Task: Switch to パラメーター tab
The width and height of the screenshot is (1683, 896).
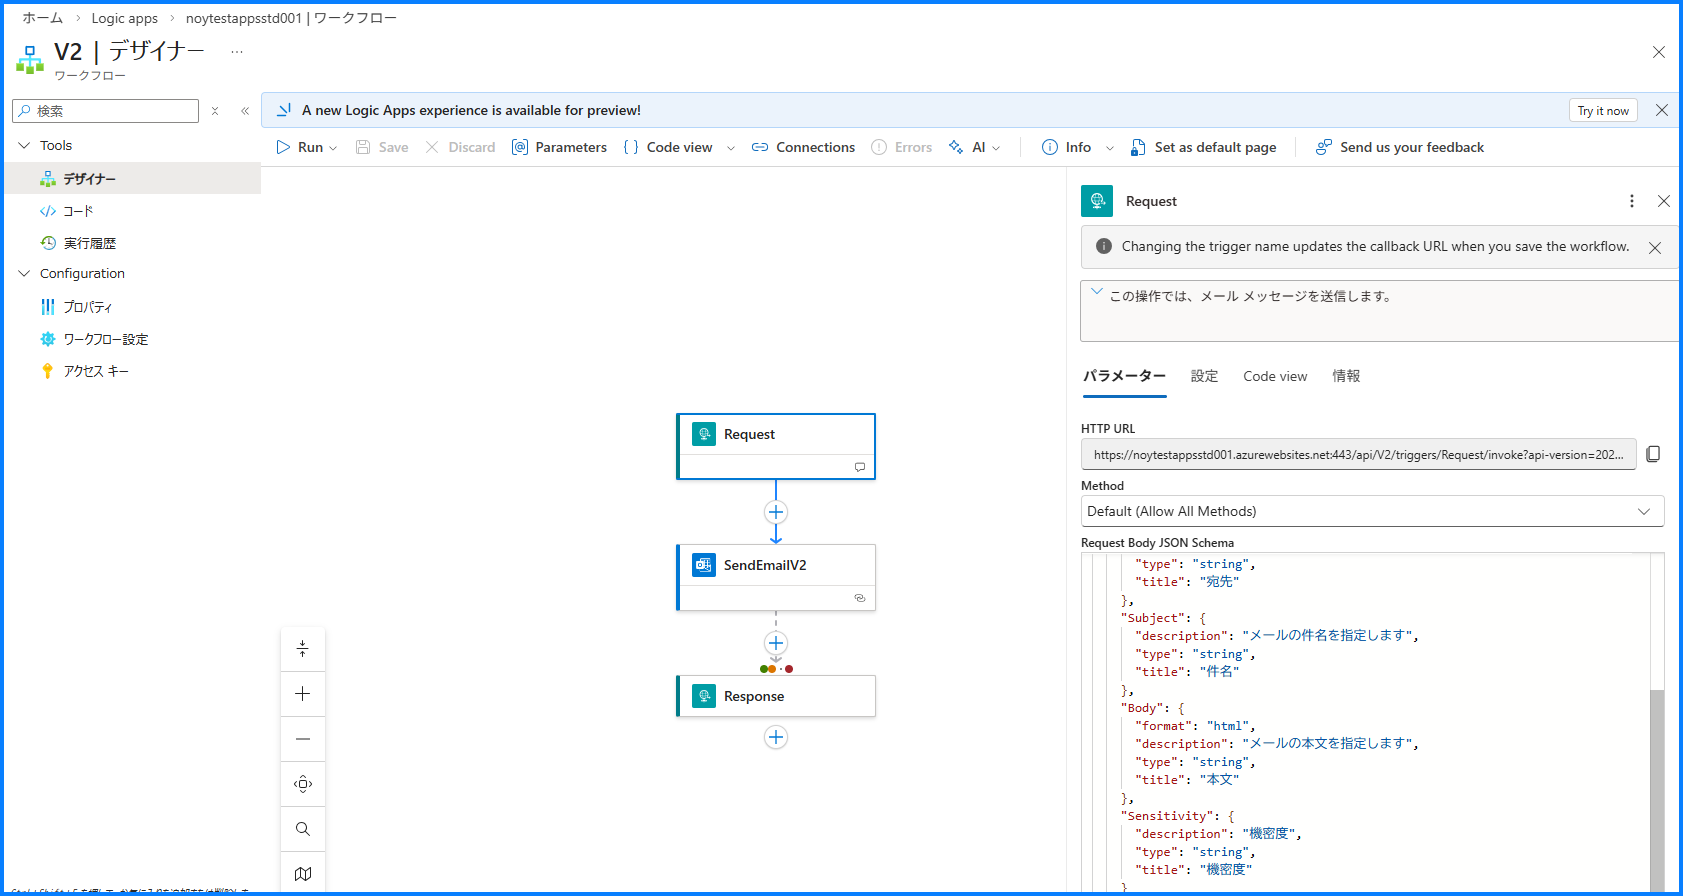Action: 1125,376
